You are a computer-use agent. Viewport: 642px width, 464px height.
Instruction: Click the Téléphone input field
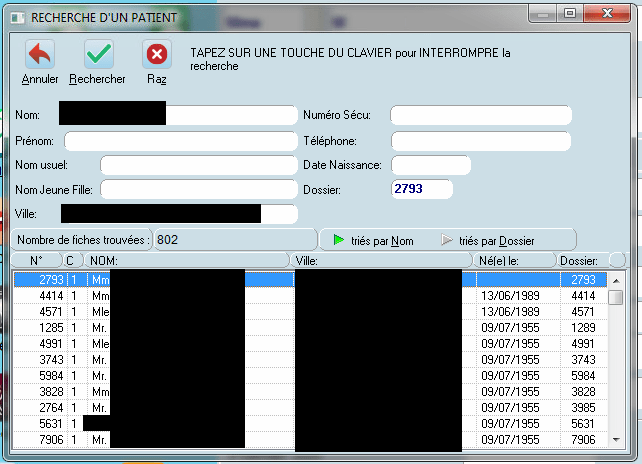click(479, 141)
